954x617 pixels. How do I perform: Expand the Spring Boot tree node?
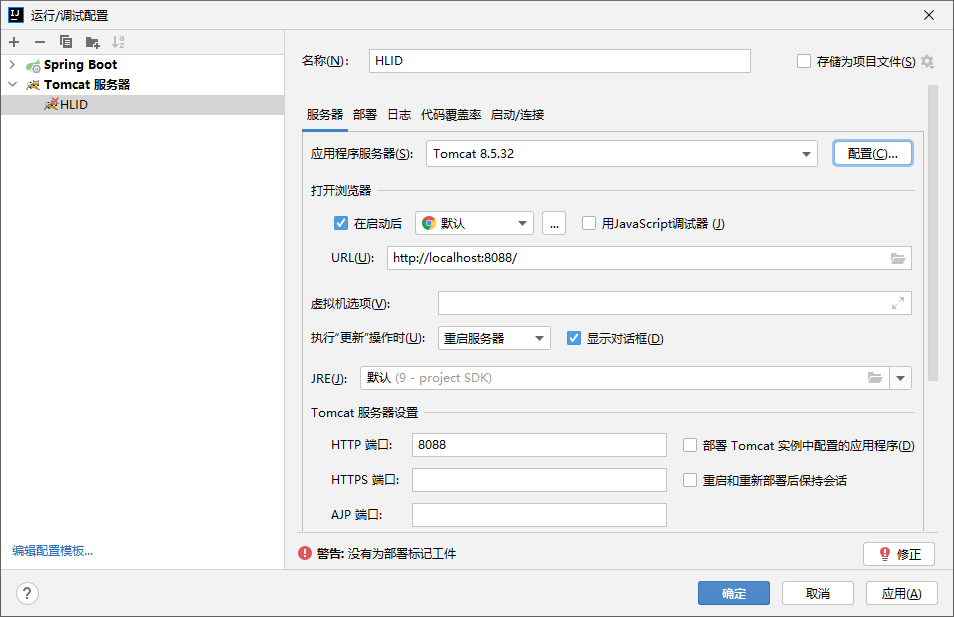12,64
